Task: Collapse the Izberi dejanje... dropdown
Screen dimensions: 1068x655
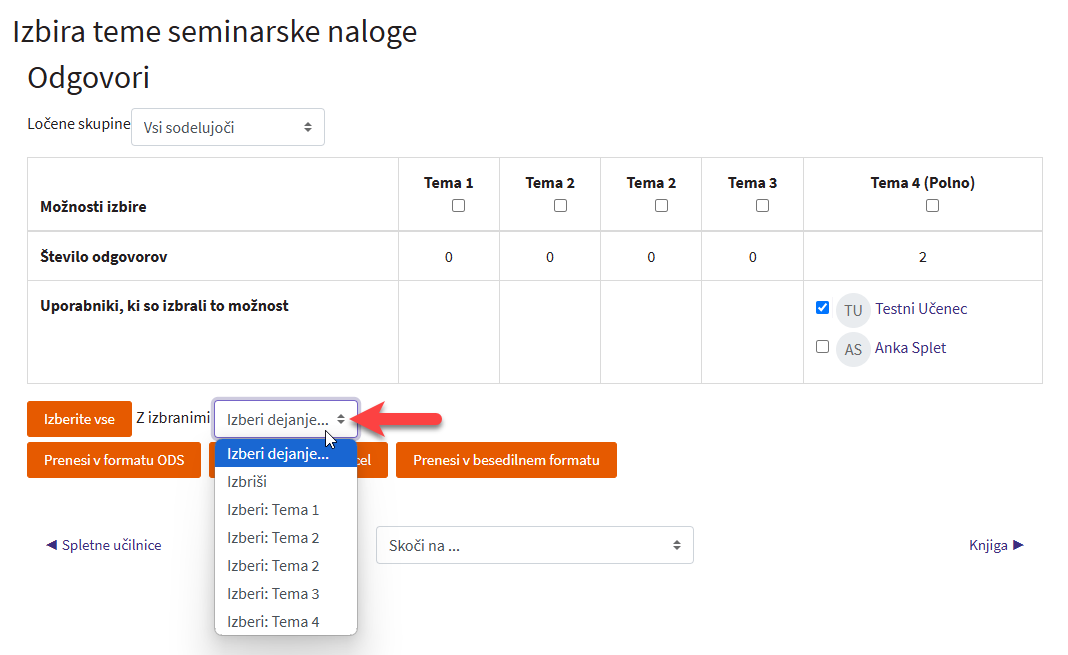Action: 285,419
